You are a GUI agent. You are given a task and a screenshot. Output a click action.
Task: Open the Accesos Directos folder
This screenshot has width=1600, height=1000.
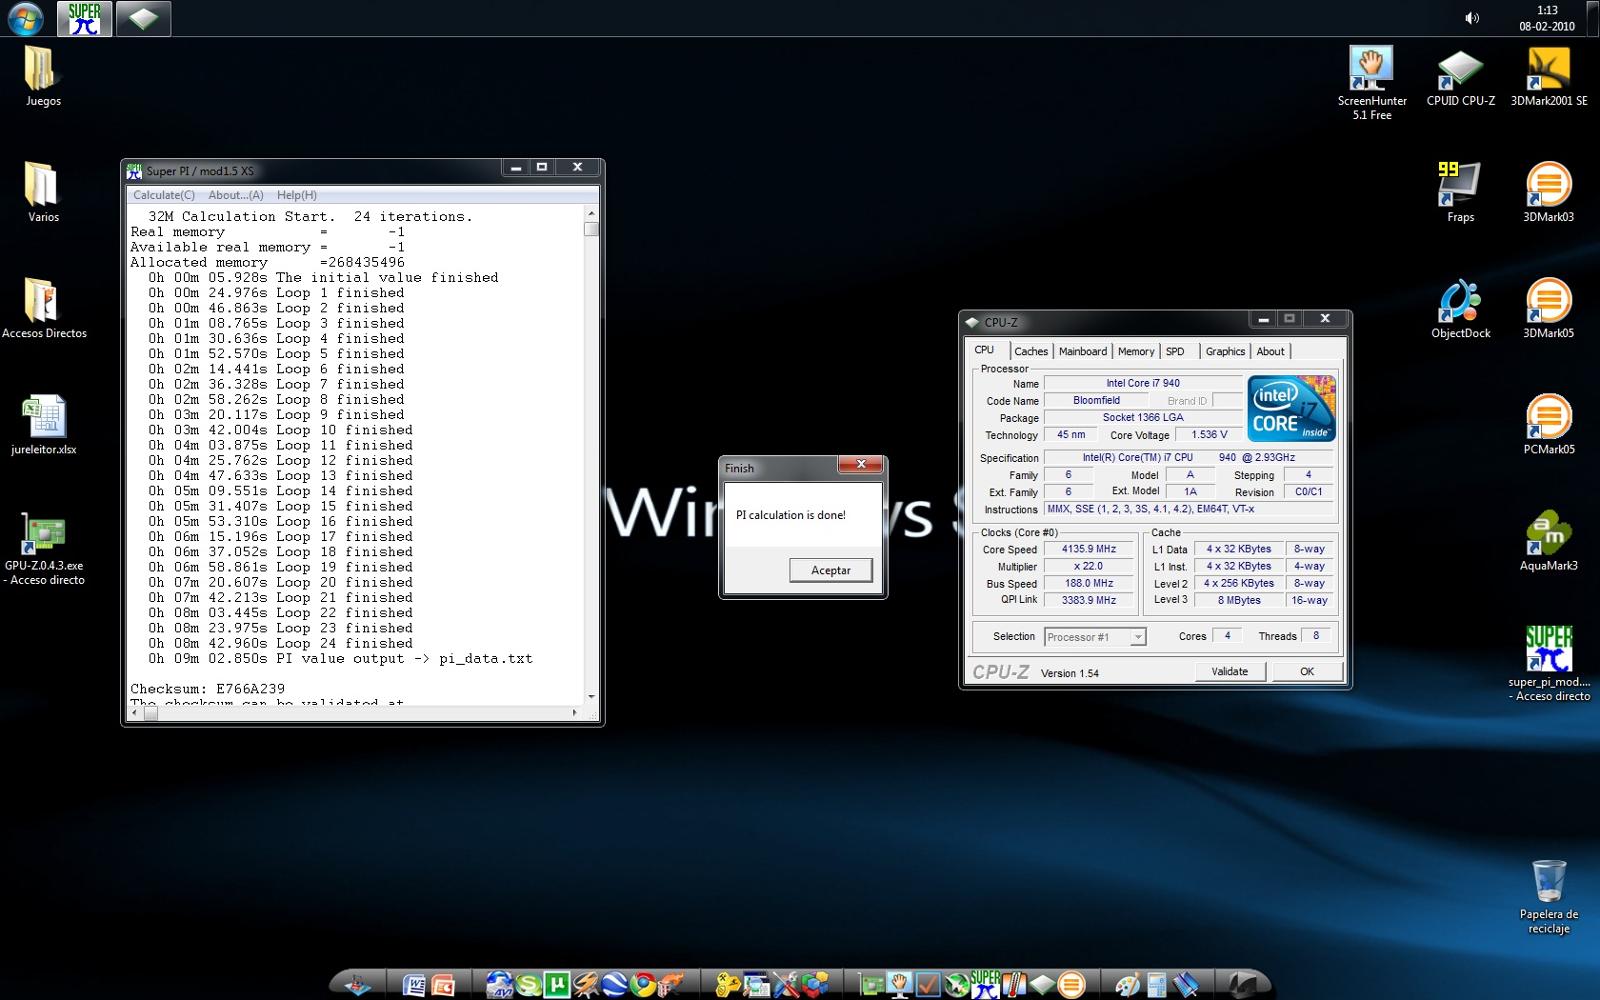[x=44, y=309]
